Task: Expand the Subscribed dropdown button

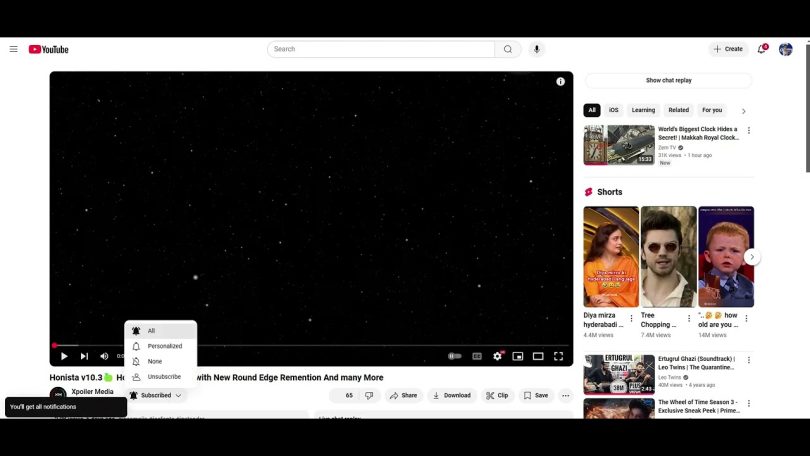Action: tap(157, 395)
